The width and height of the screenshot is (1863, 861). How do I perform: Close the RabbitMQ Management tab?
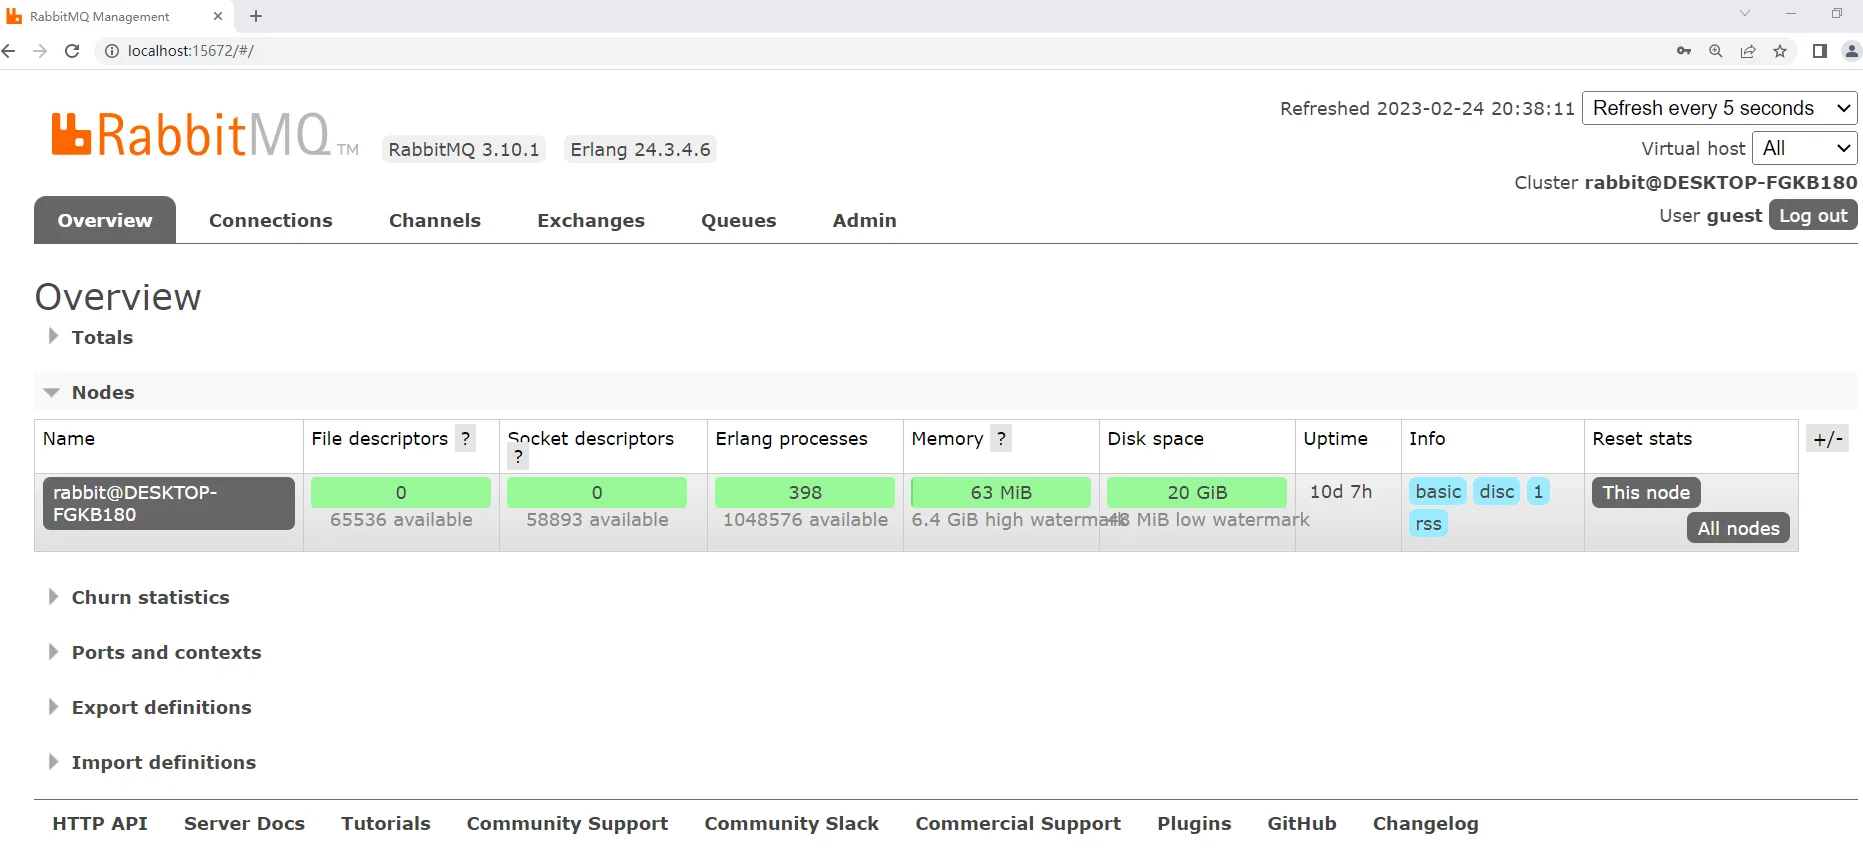218,16
